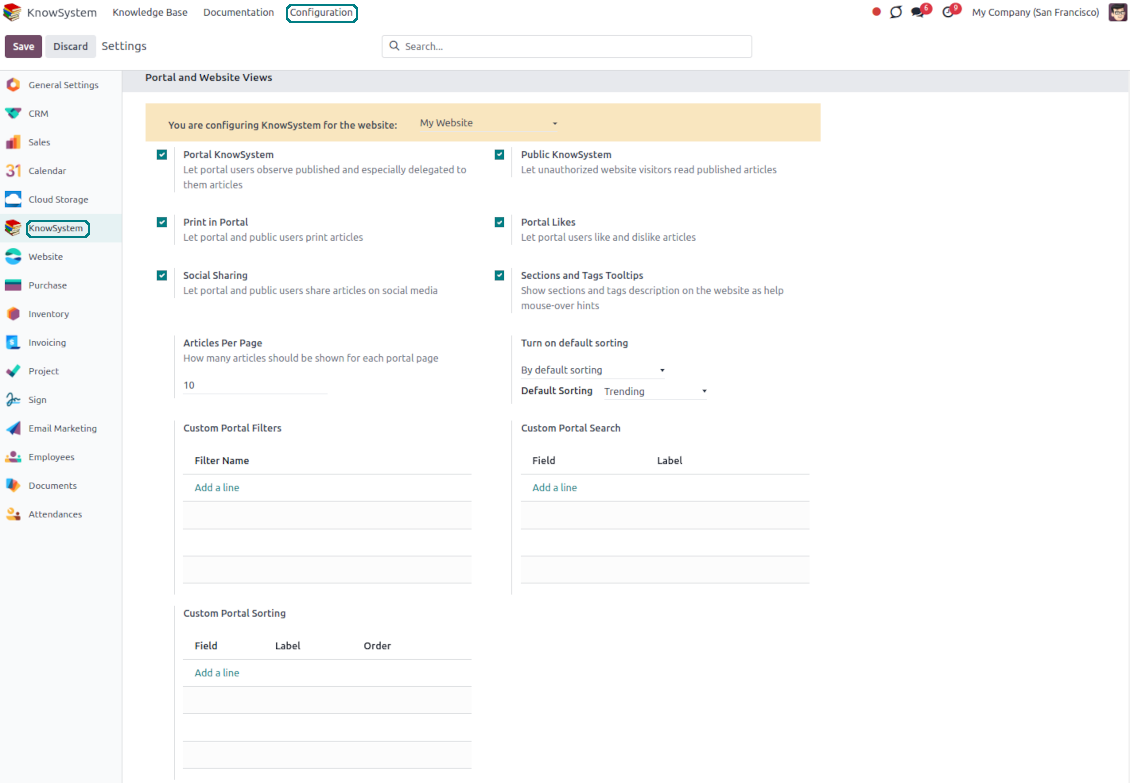Add a line under Custom Portal Filters
The image size is (1130, 783).
[217, 488]
